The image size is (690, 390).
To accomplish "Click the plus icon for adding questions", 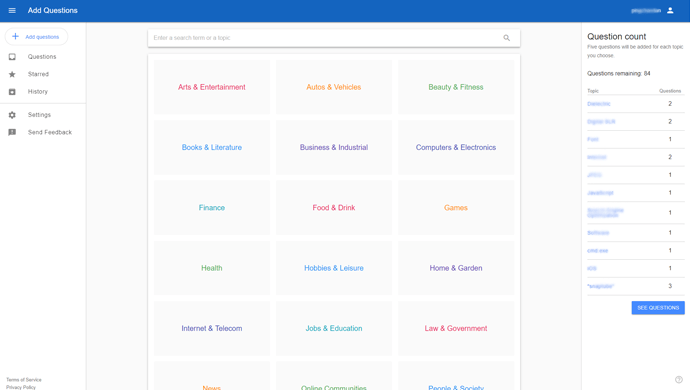I will [x=15, y=37].
